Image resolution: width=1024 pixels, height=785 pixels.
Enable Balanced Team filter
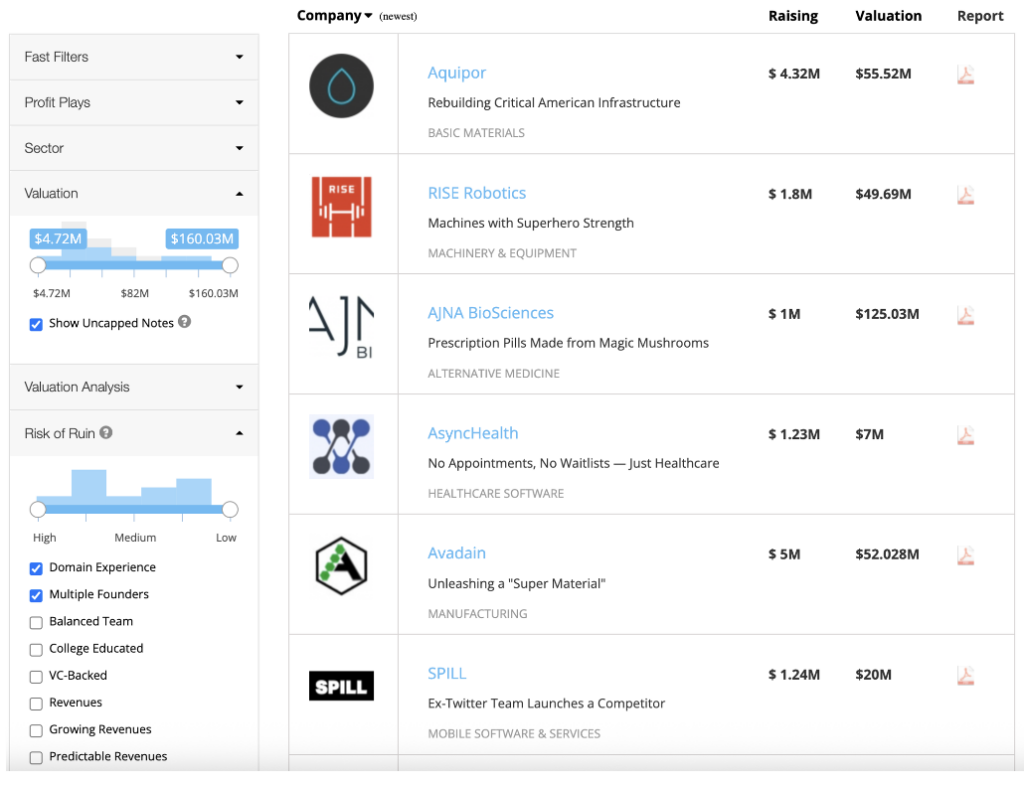coord(36,622)
